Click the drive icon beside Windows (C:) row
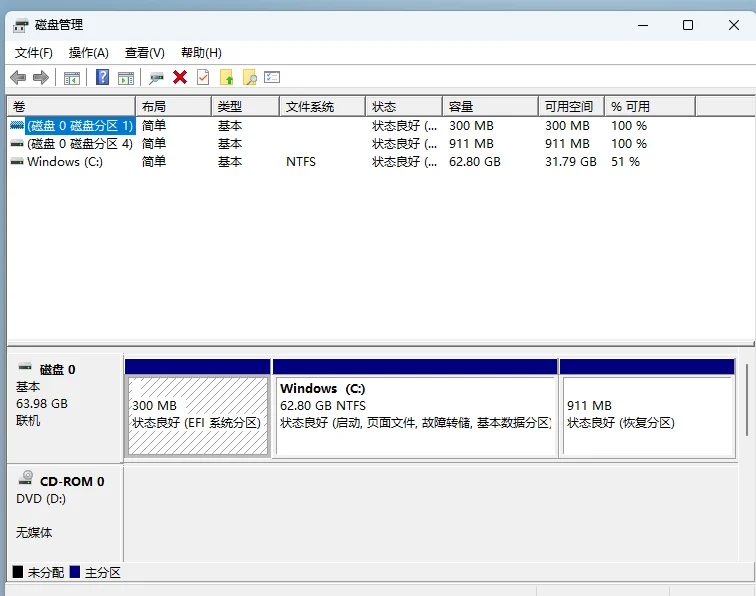This screenshot has width=756, height=596. click(17, 162)
